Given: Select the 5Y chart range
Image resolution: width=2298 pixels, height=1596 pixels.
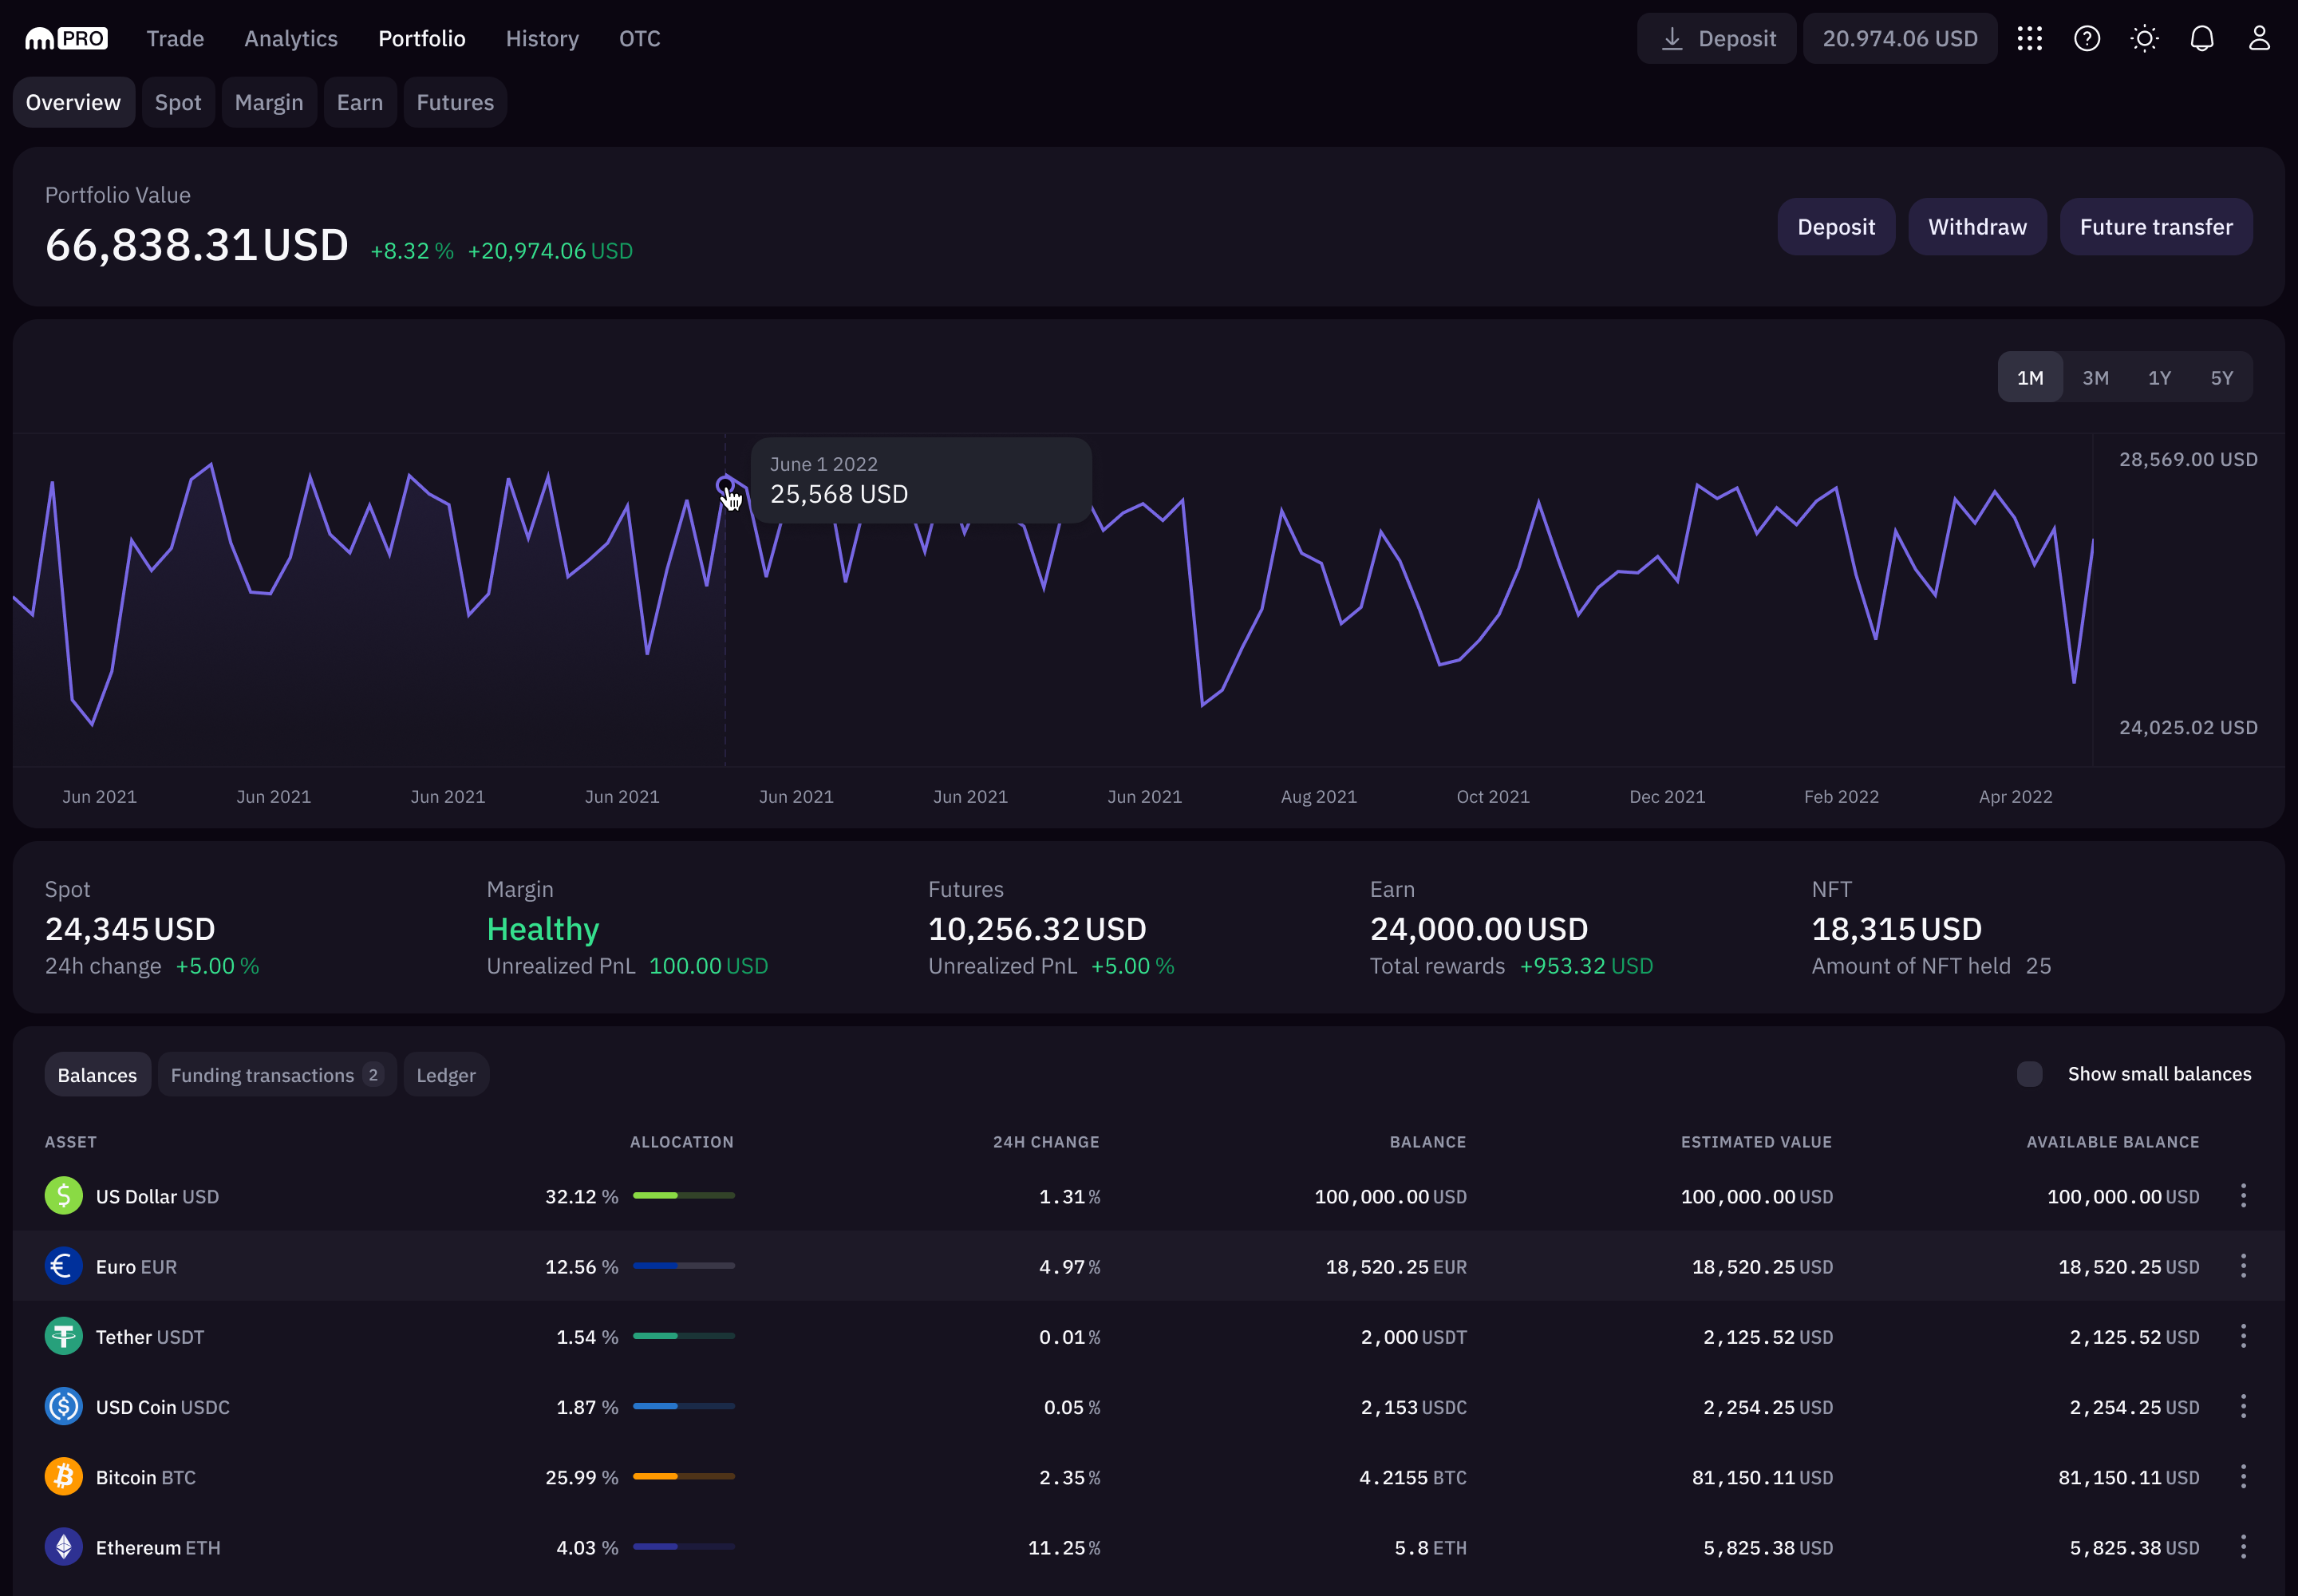Looking at the screenshot, I should point(2221,377).
